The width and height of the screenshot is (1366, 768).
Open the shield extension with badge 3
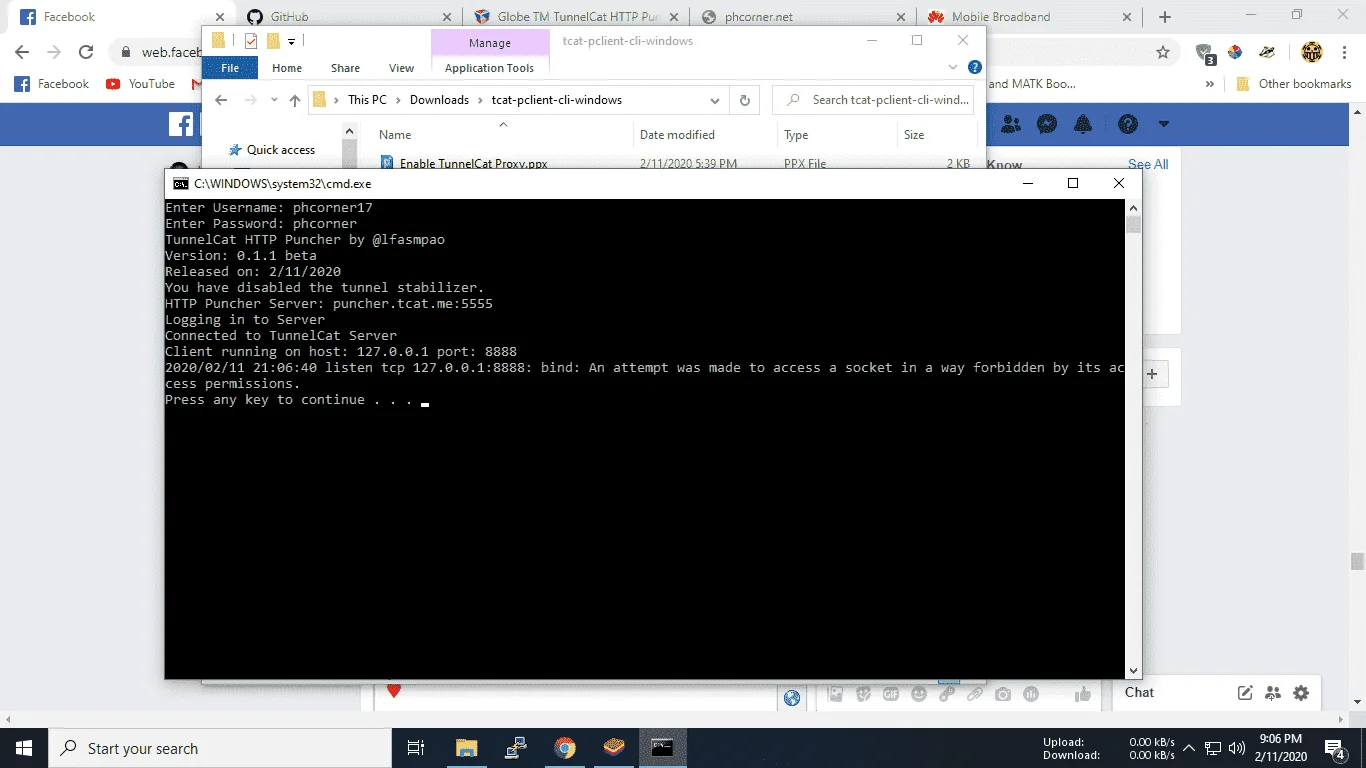tap(1206, 53)
